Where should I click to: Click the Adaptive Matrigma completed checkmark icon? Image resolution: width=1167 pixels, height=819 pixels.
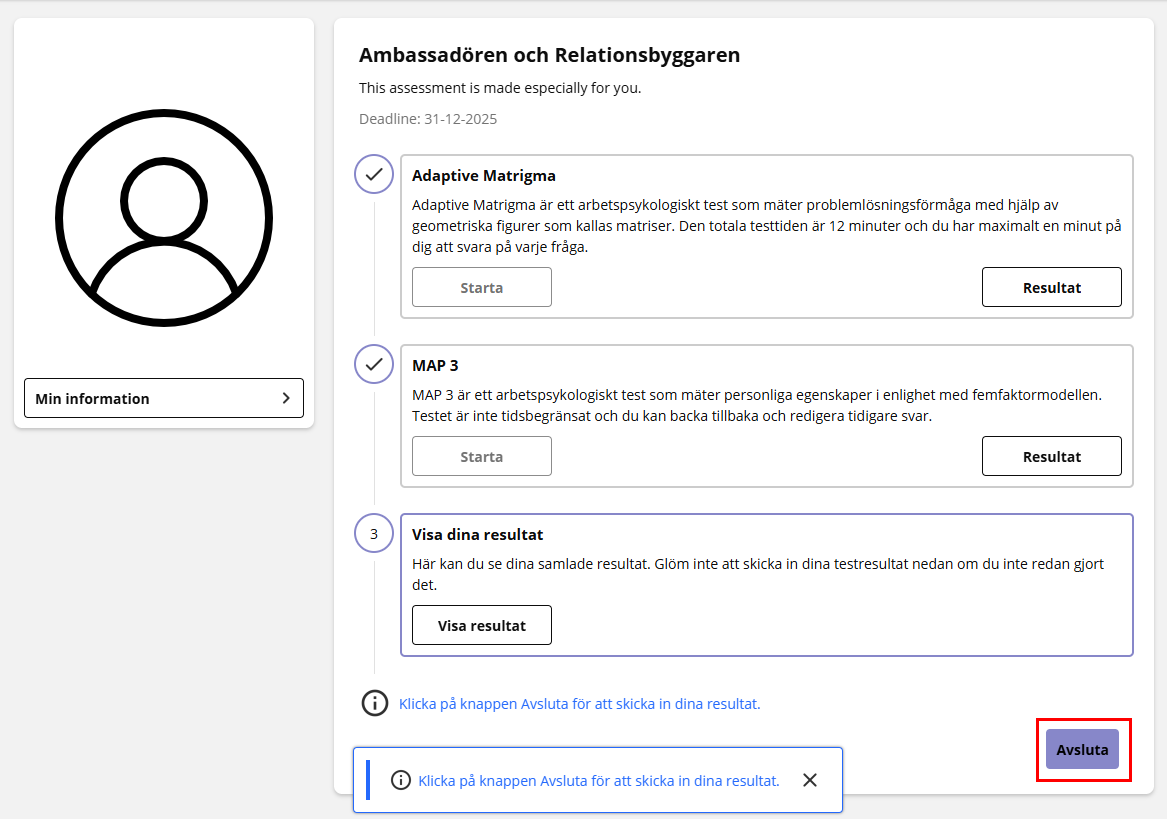tap(374, 174)
